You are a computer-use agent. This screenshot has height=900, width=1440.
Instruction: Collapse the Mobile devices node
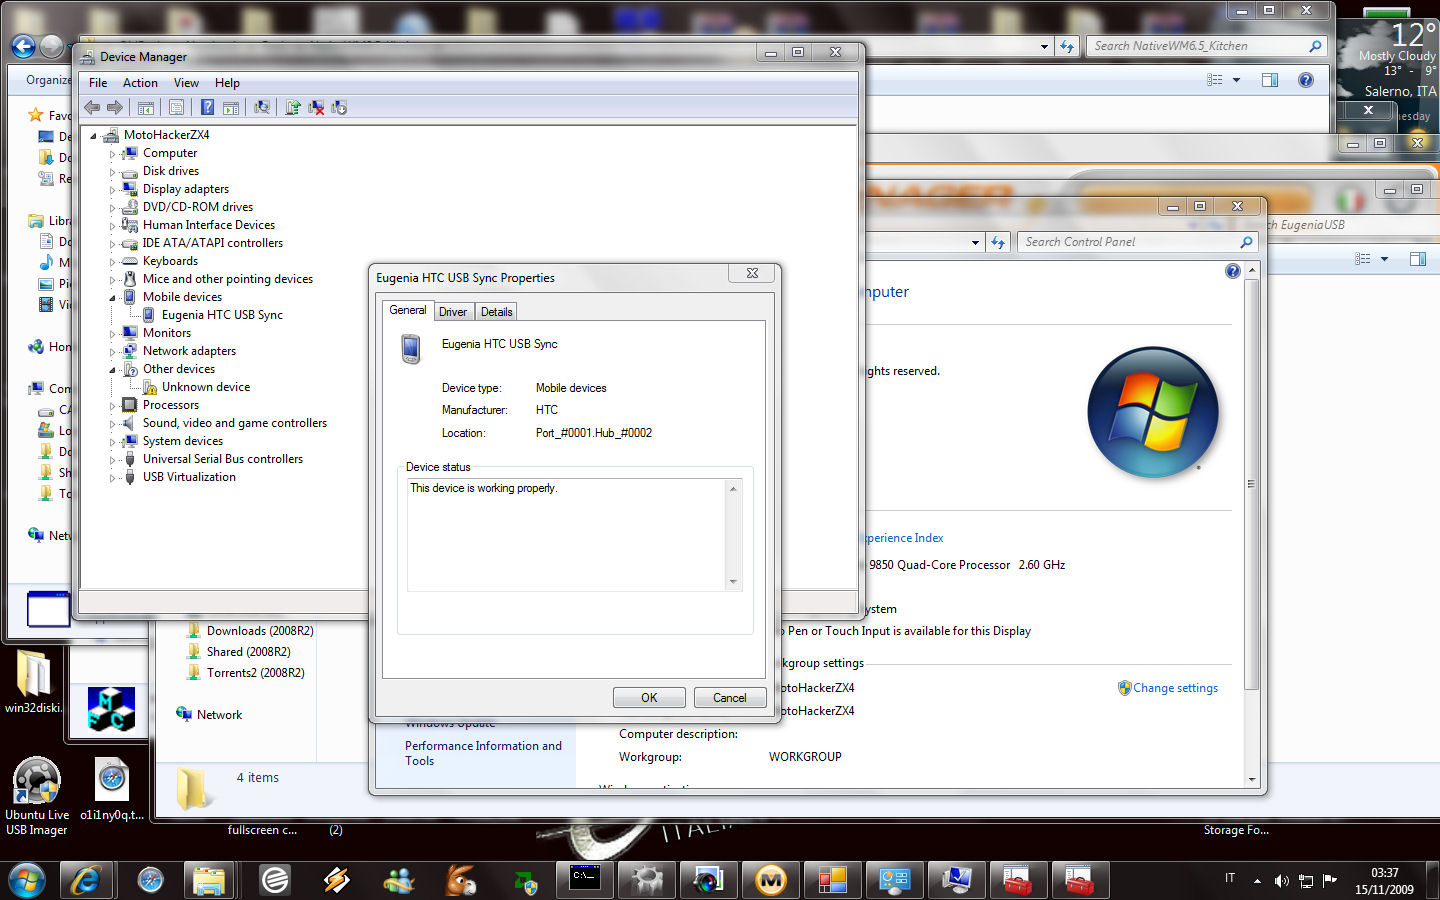click(112, 298)
